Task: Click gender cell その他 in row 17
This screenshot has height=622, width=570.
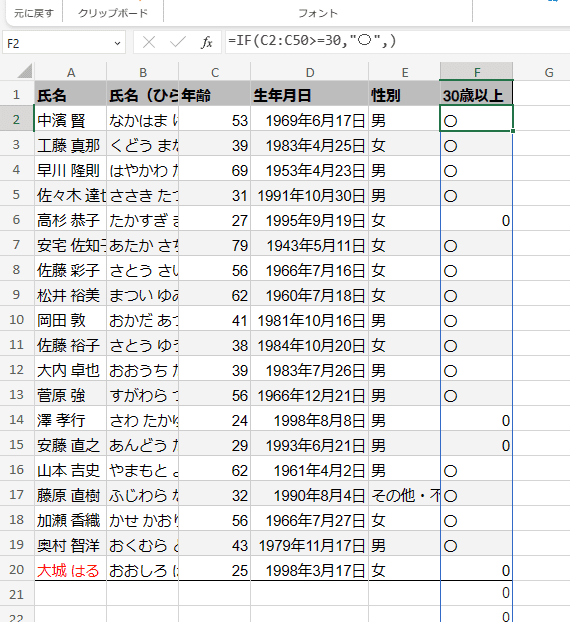Action: pos(405,494)
